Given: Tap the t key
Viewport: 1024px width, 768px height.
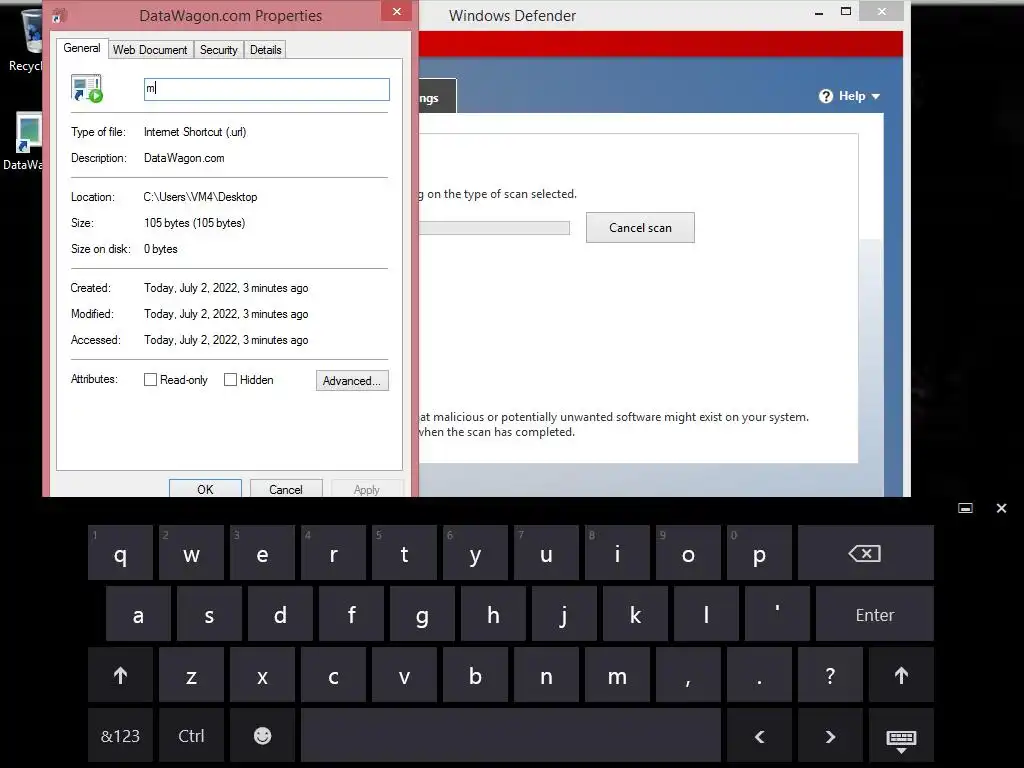Looking at the screenshot, I should (404, 553).
